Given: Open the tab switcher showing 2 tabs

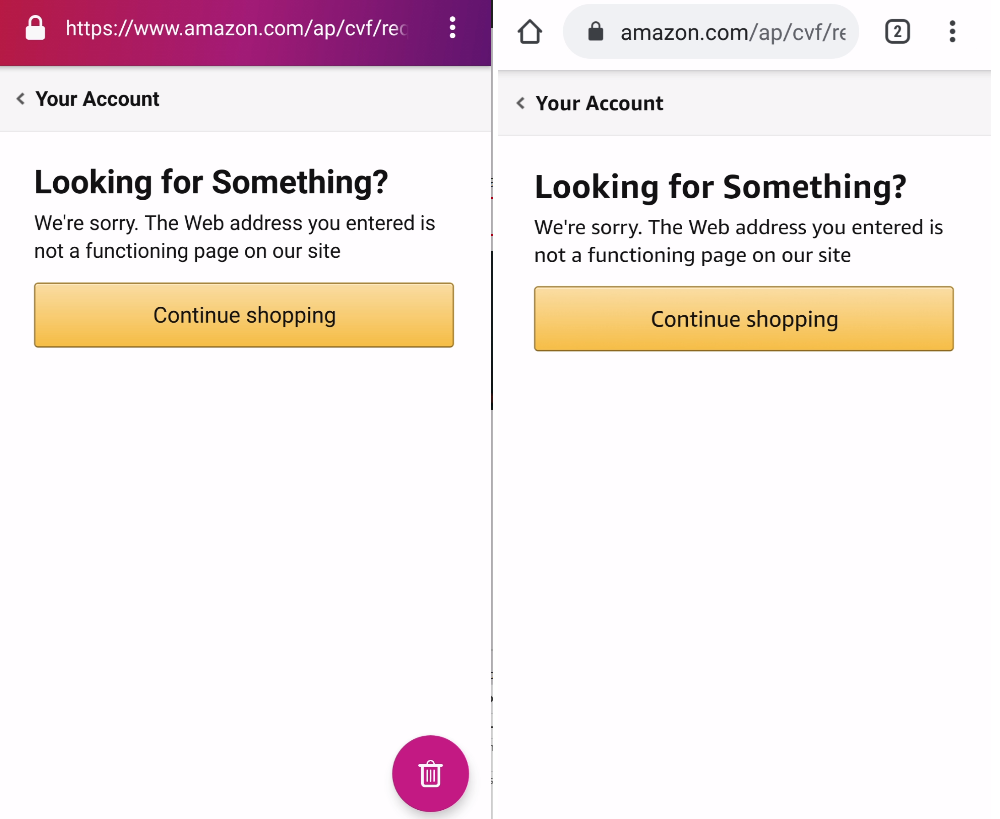Looking at the screenshot, I should tap(897, 31).
